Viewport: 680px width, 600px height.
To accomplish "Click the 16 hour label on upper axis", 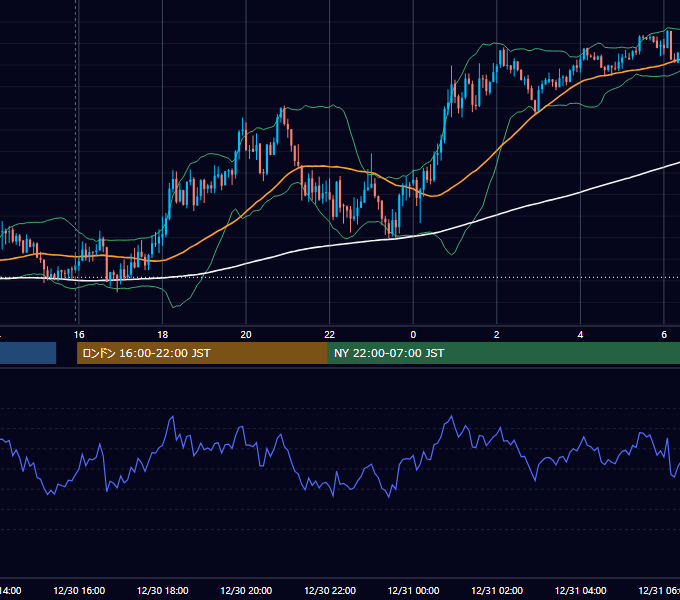I will pos(79,335).
